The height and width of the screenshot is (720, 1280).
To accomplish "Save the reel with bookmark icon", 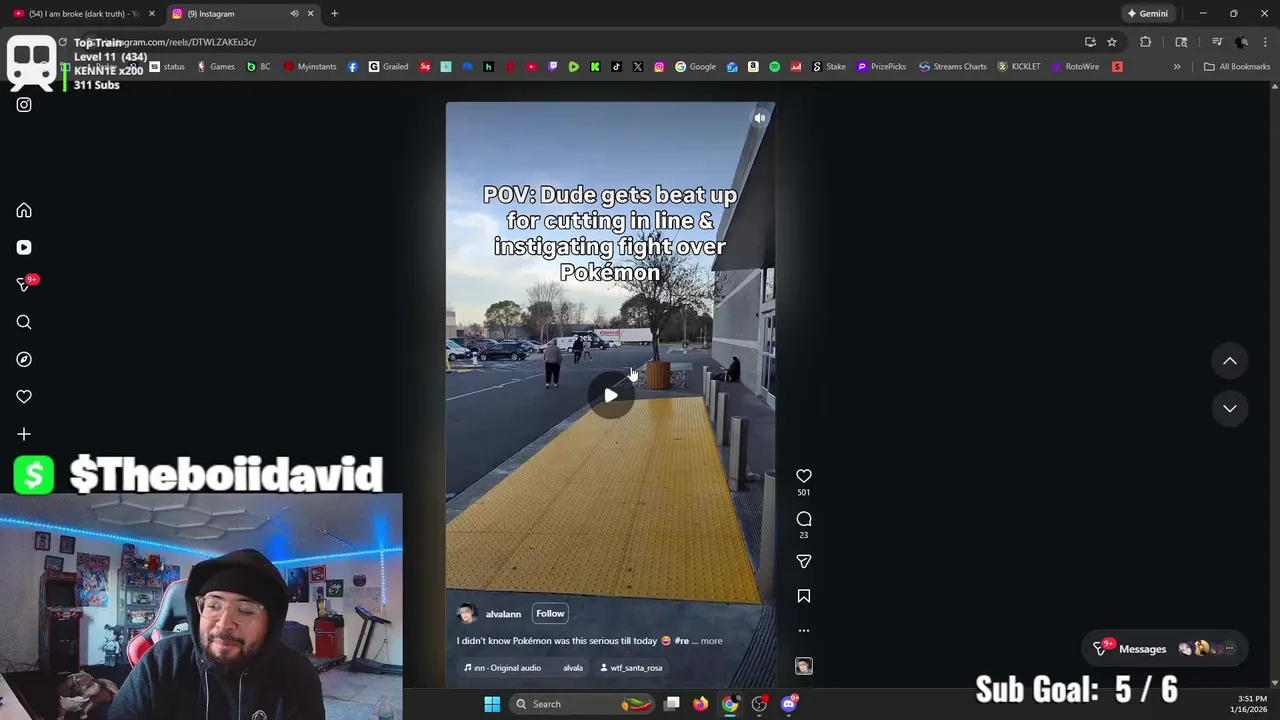I will (804, 596).
